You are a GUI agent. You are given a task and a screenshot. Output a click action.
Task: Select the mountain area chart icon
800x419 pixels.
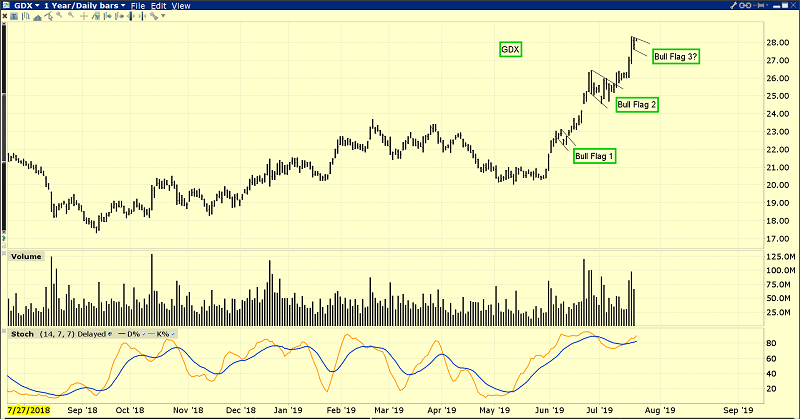pos(37,17)
